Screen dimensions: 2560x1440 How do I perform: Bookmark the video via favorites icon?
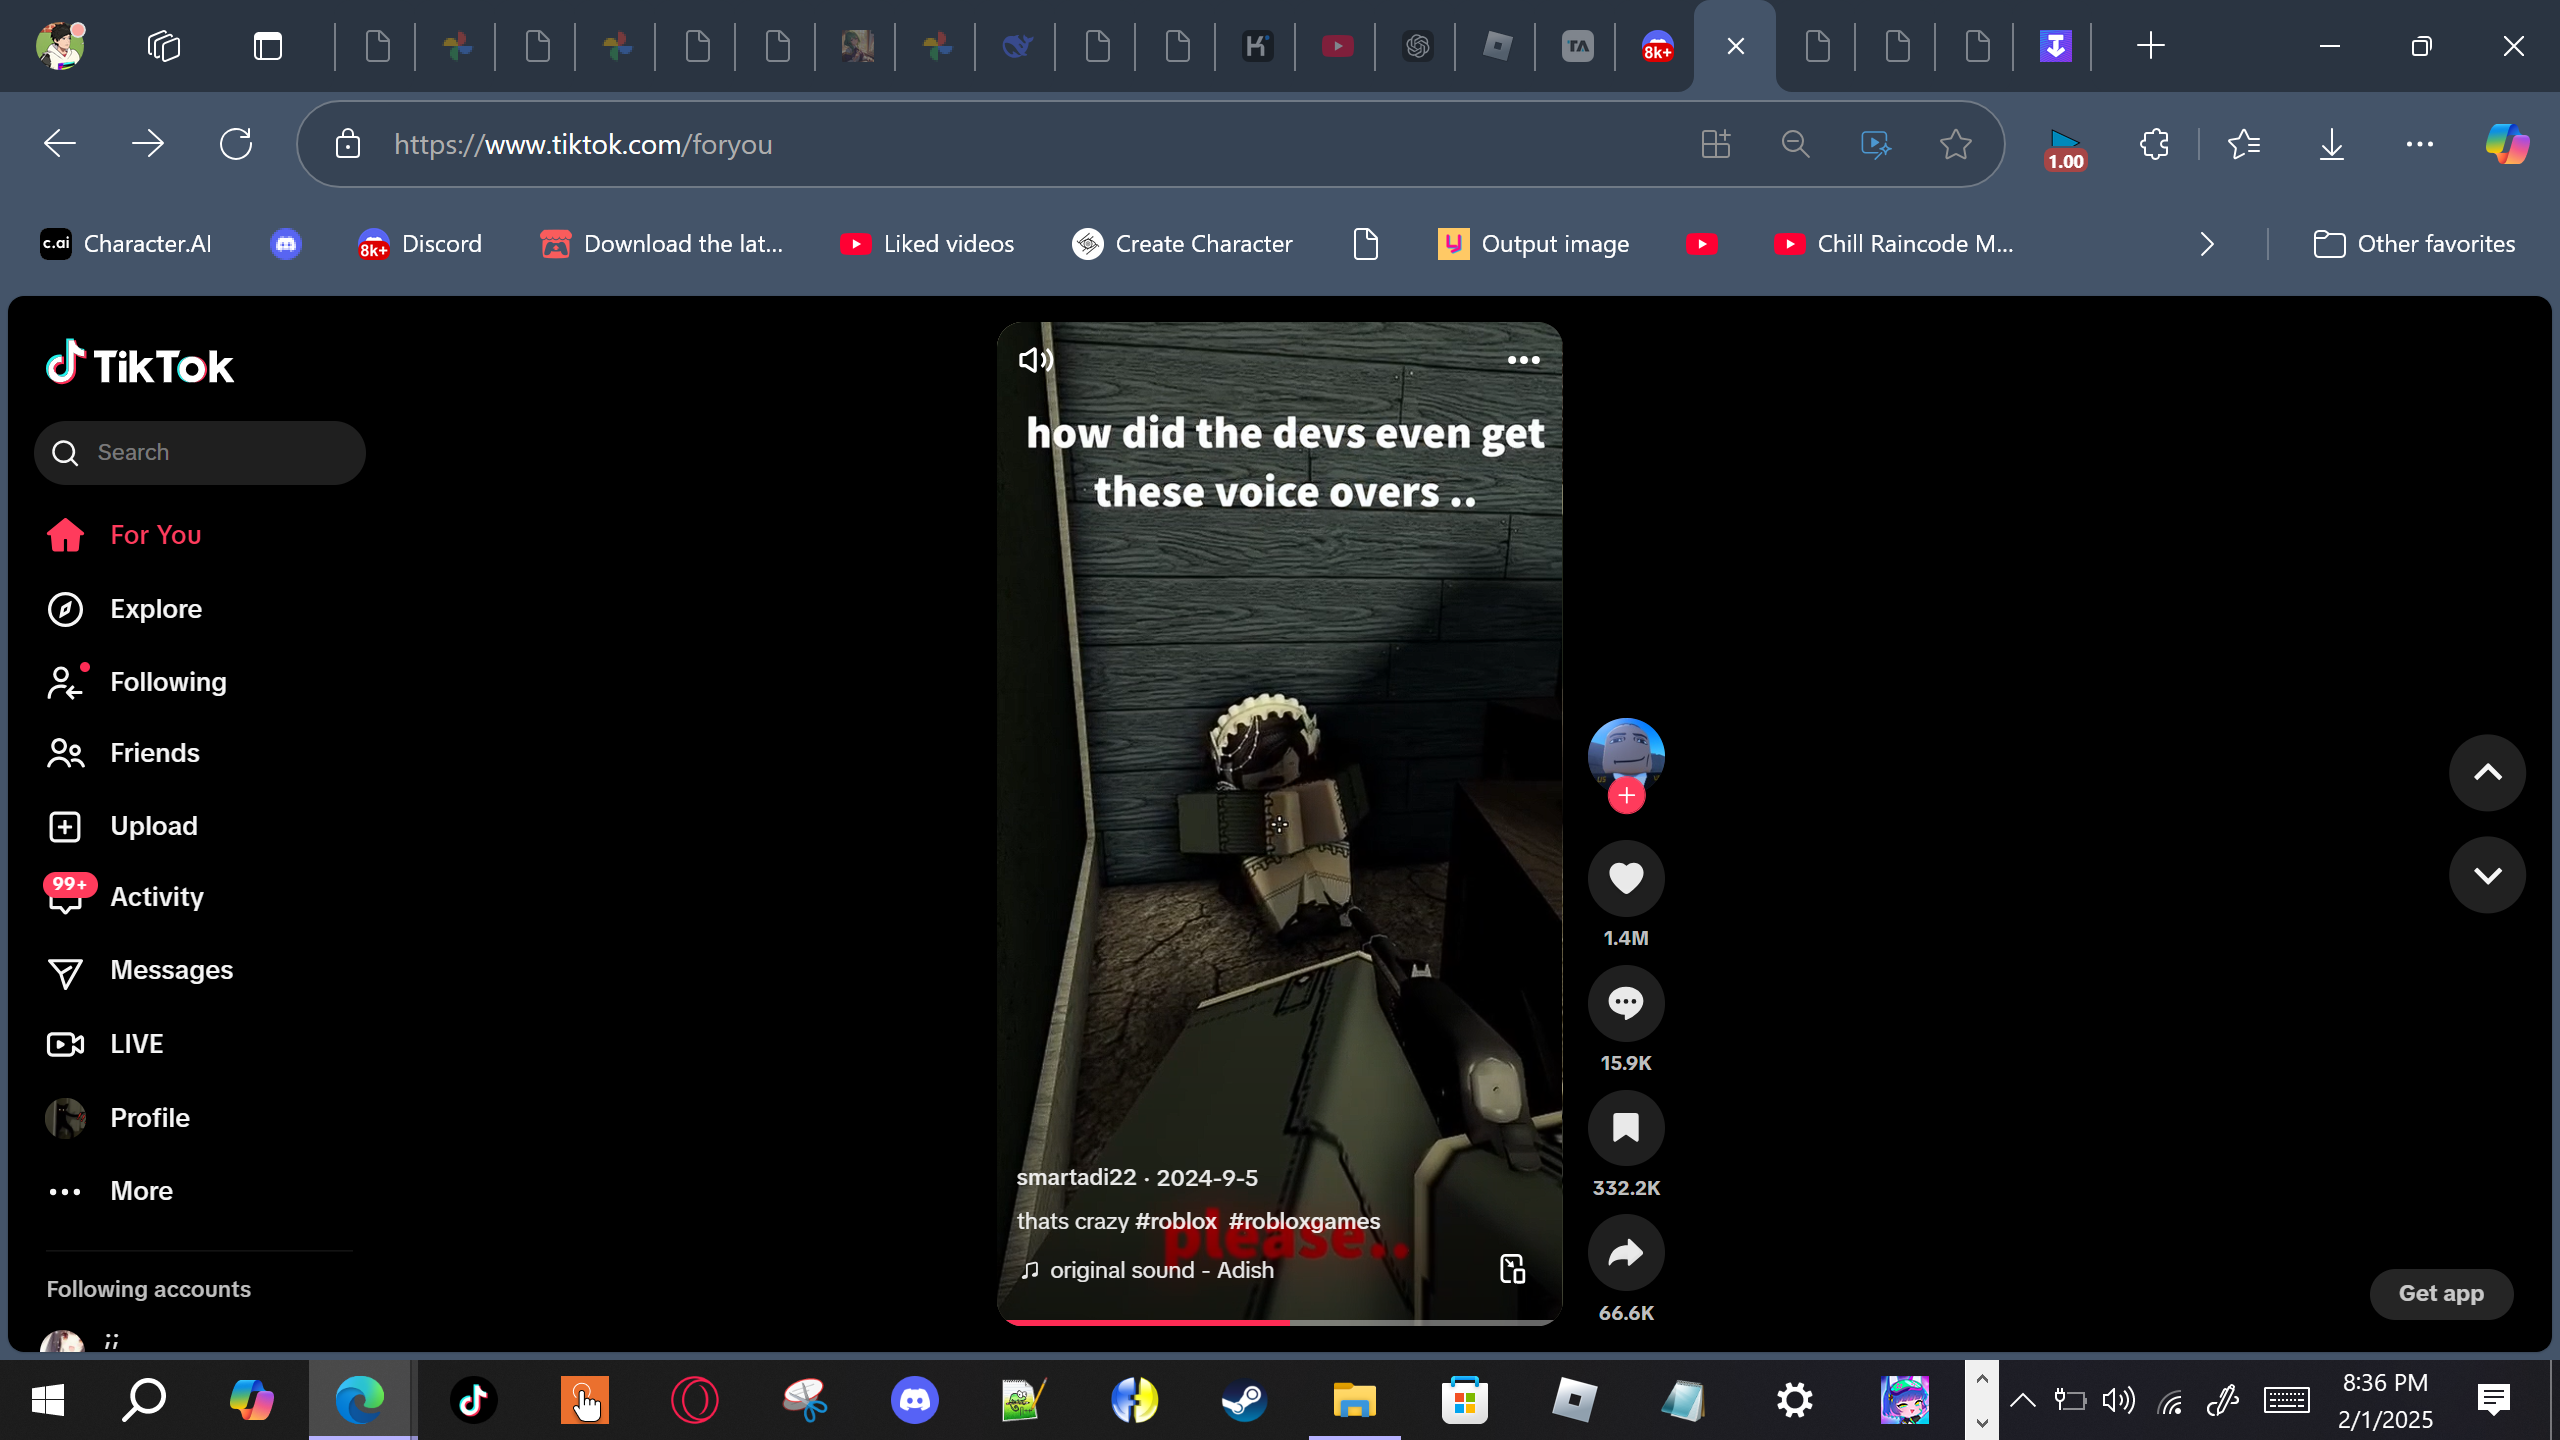coord(1626,1128)
